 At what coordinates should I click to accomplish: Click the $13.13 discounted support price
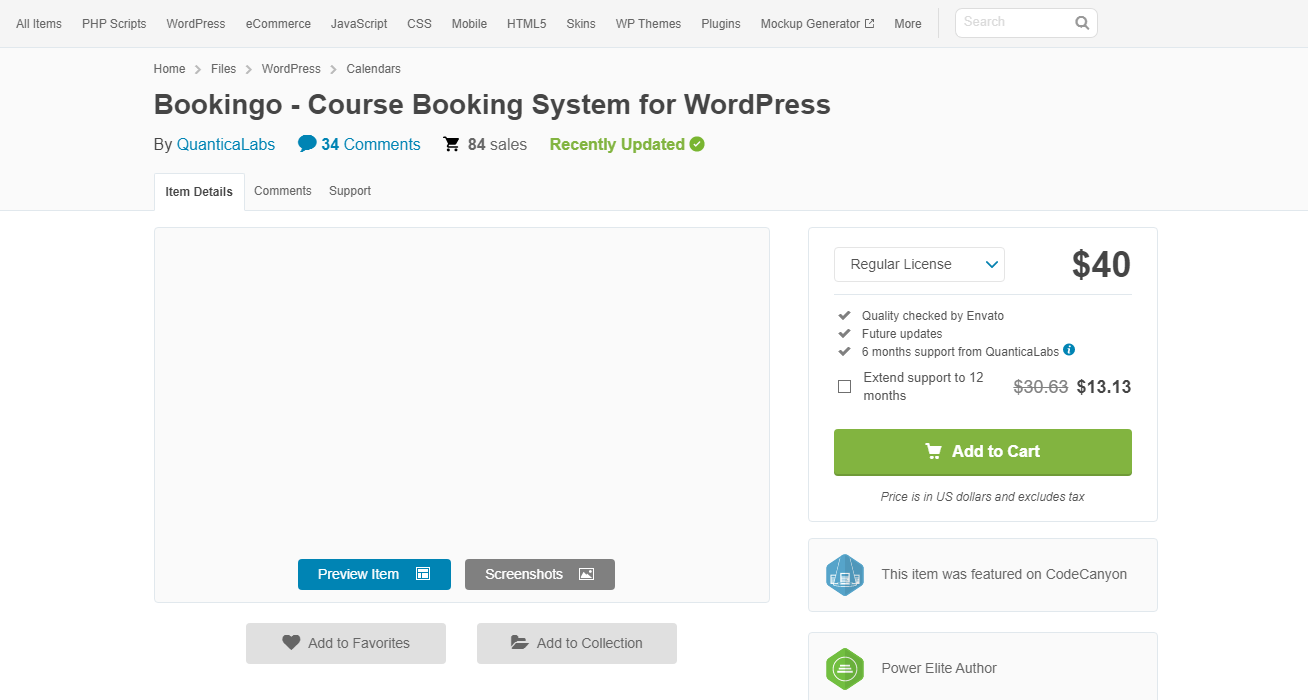(x=1104, y=387)
